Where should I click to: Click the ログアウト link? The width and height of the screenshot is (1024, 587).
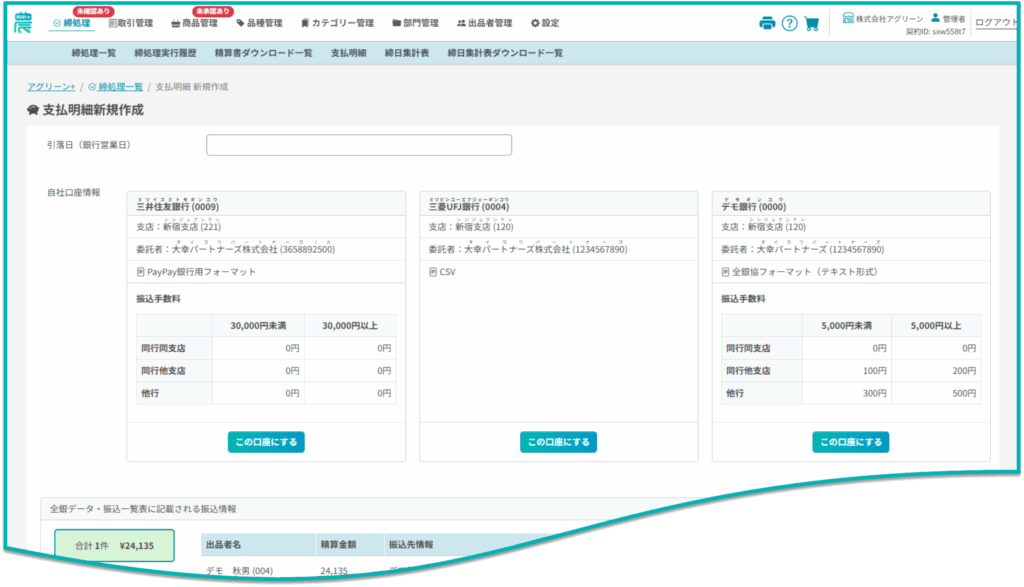[996, 22]
